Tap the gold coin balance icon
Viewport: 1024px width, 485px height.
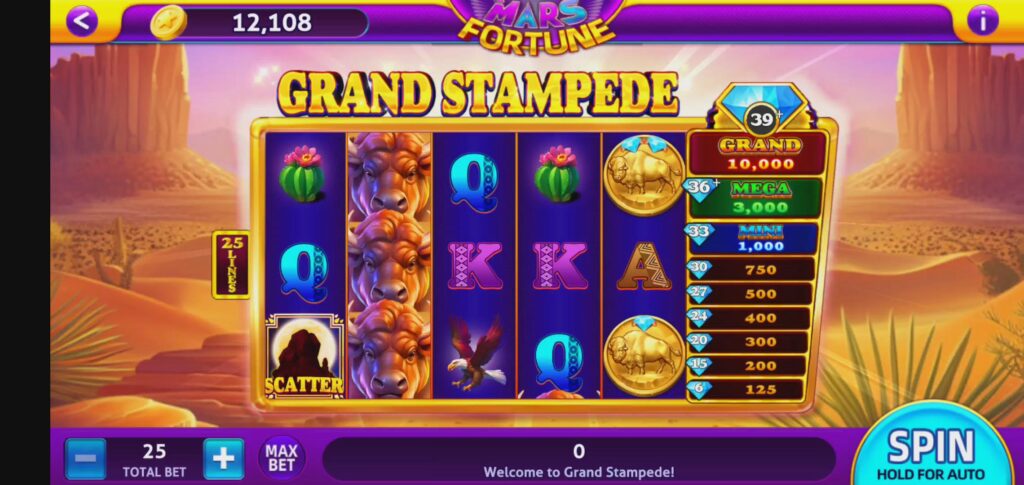pyautogui.click(x=168, y=23)
